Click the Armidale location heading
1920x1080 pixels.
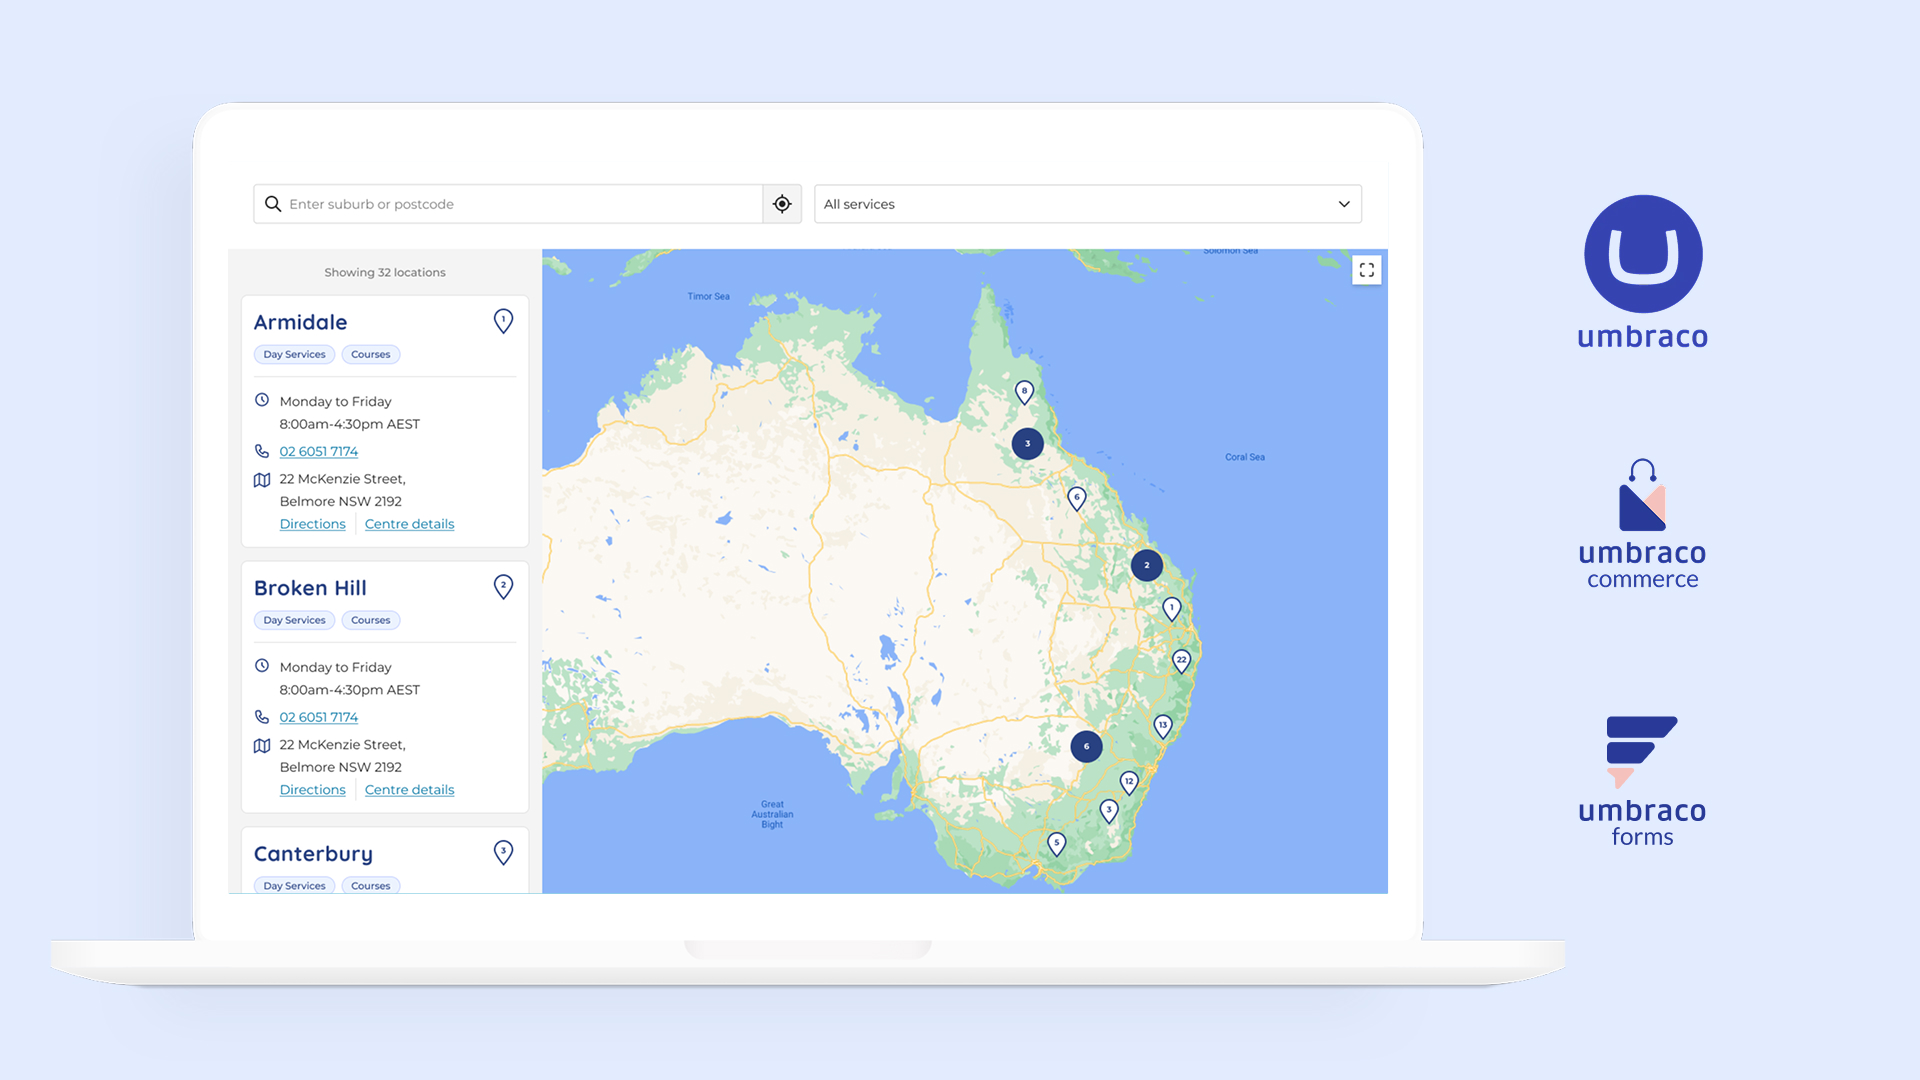click(301, 322)
